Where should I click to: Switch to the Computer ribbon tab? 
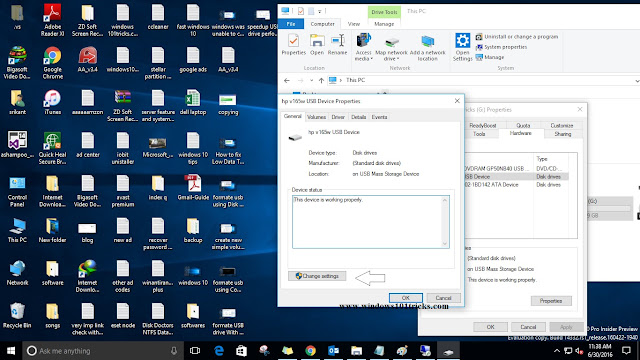point(322,24)
